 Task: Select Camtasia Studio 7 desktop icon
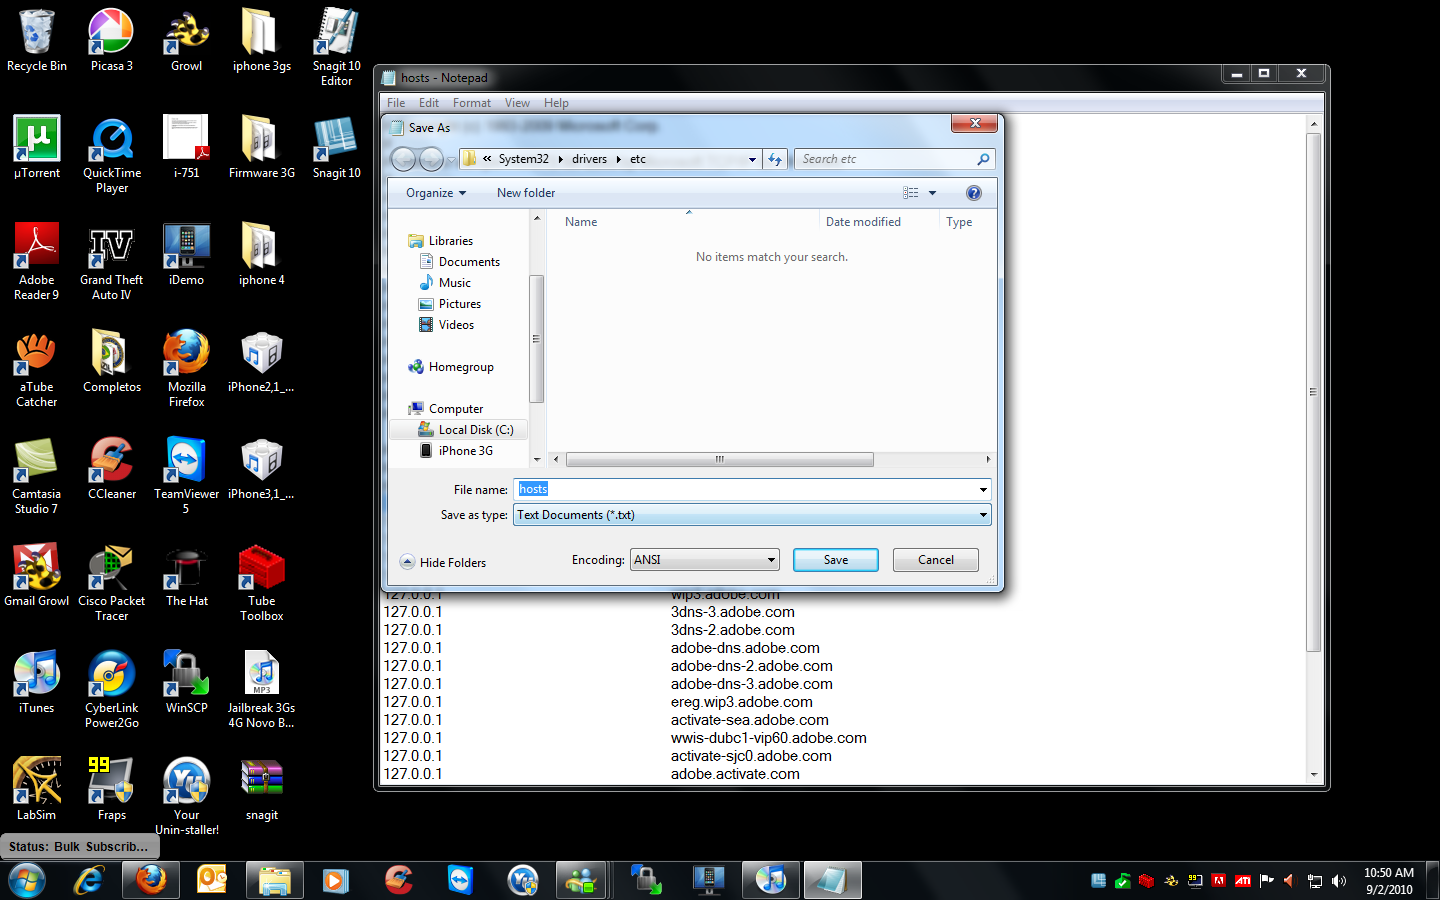(36, 475)
